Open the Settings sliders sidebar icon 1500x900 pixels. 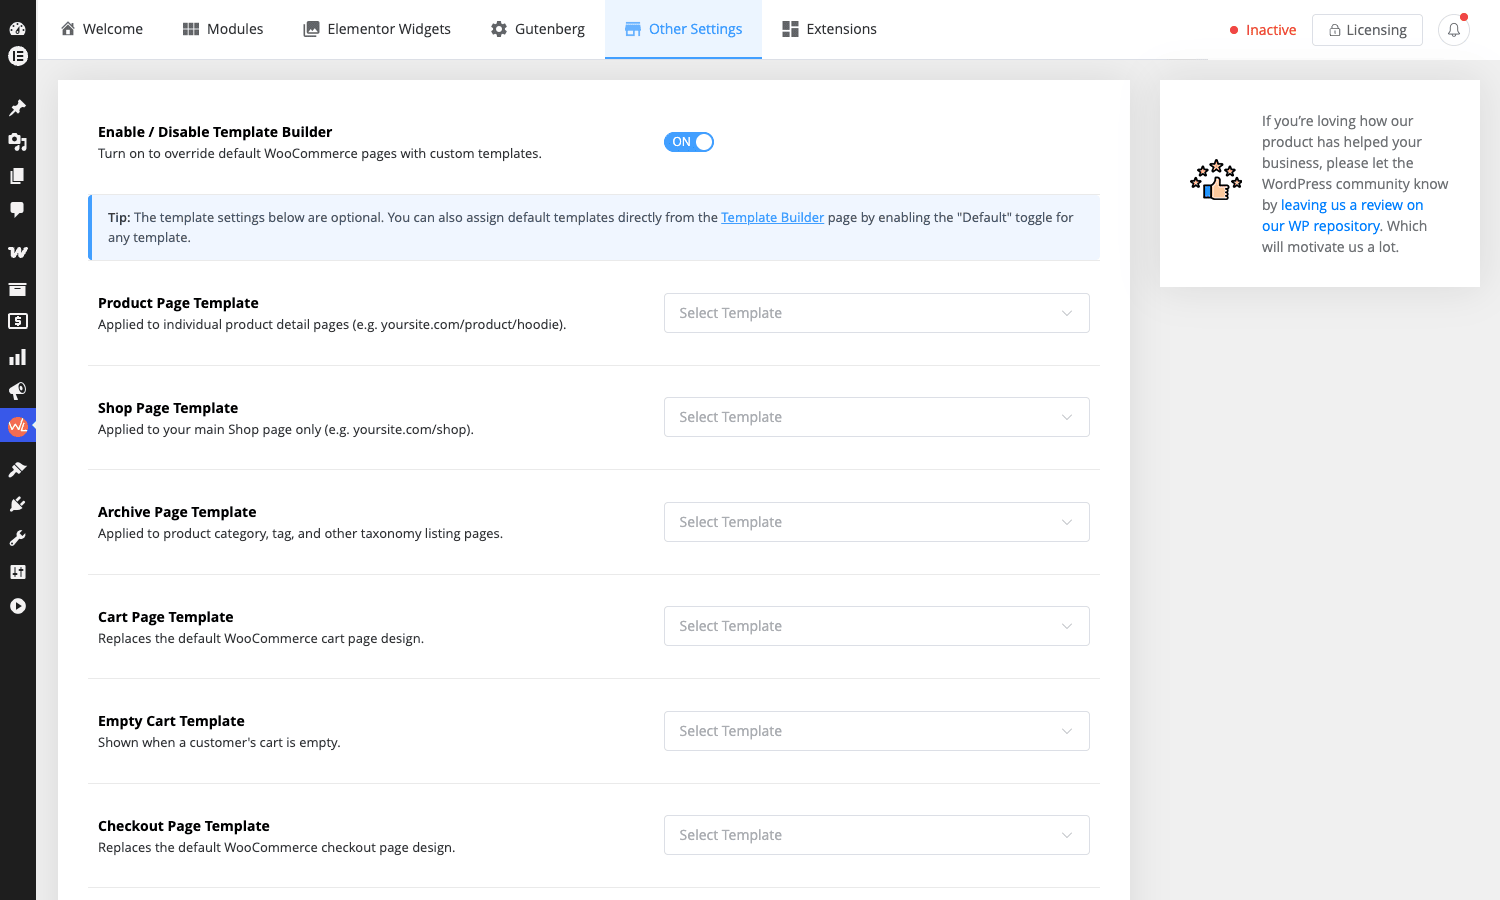[17, 572]
